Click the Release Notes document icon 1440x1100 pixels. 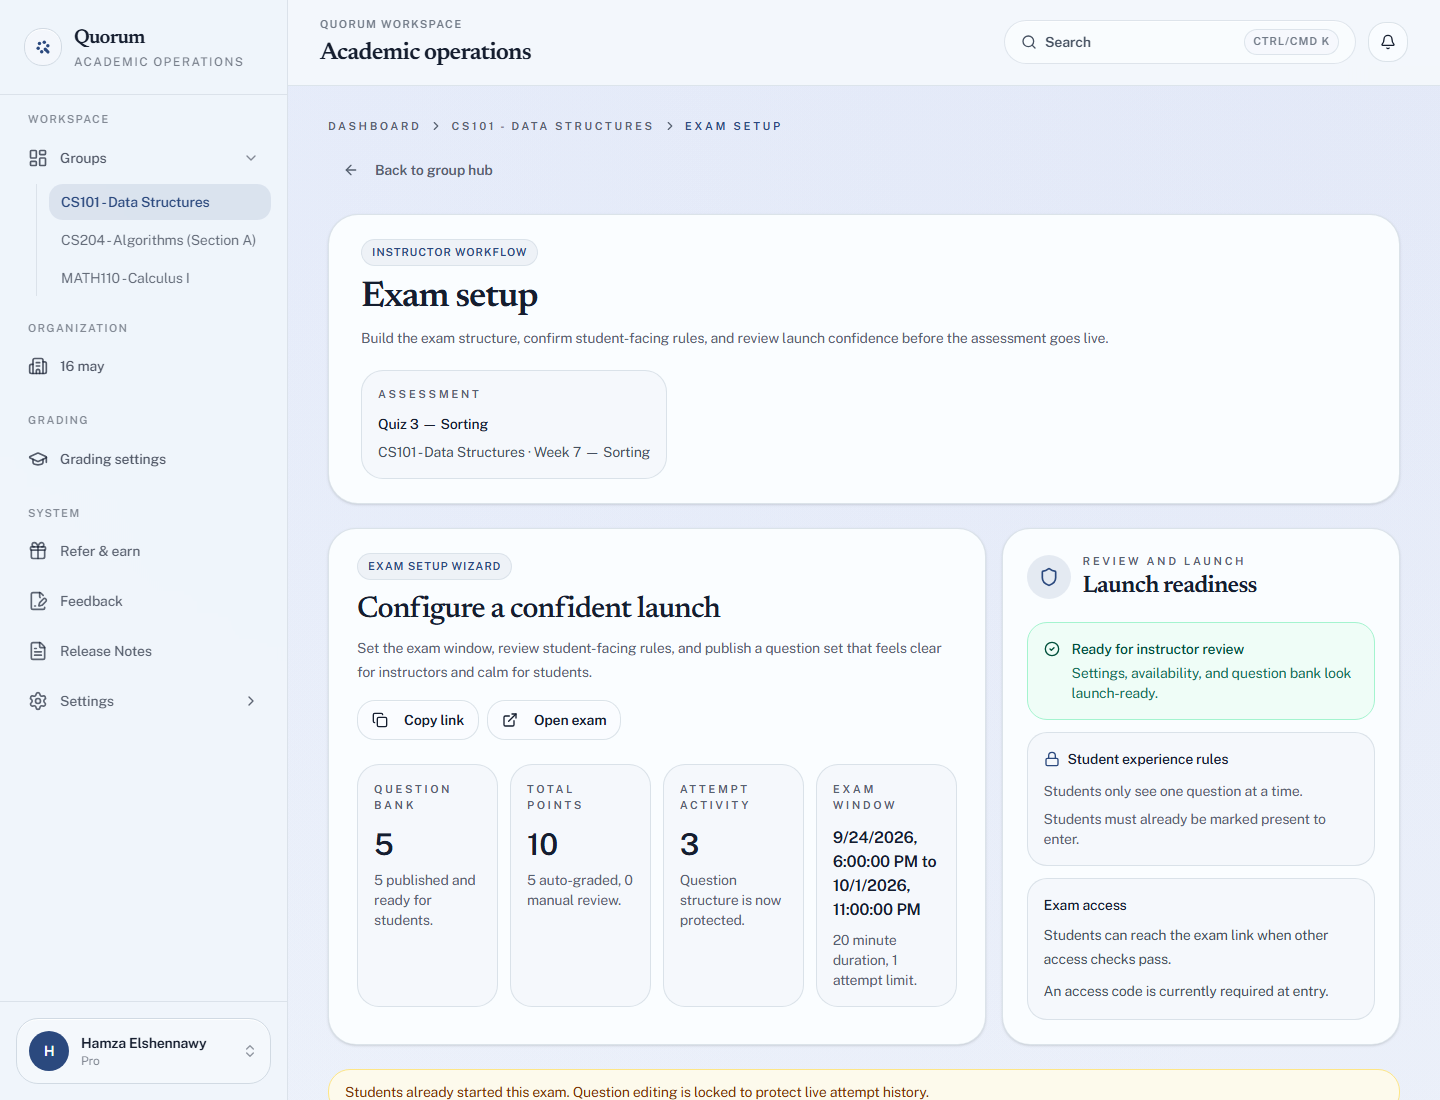pos(38,651)
